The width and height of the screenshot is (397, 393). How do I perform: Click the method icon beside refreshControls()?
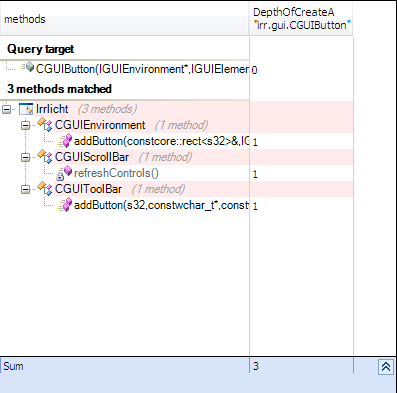coord(64,173)
